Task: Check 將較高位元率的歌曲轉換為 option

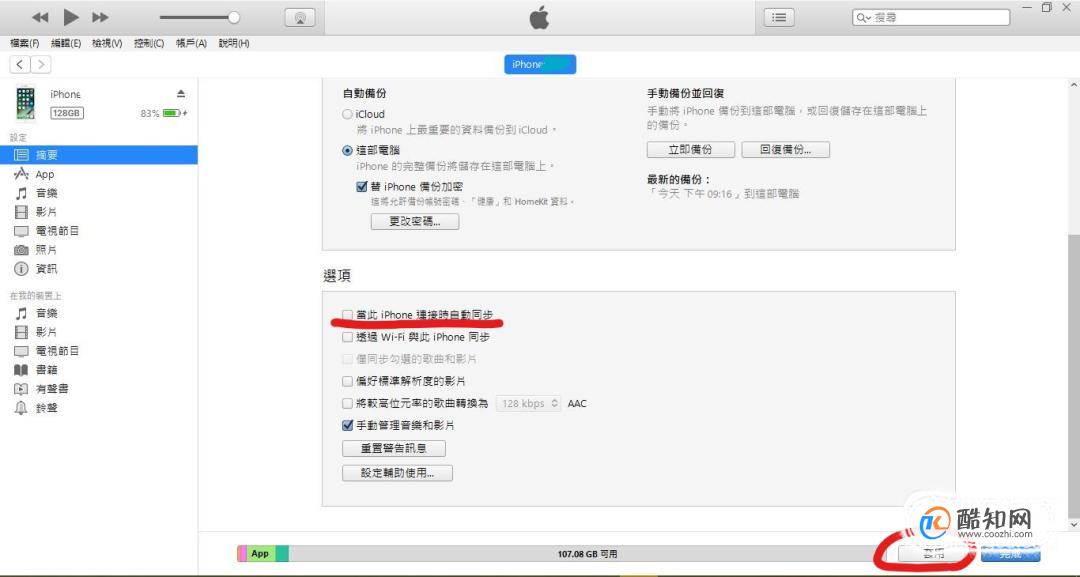Action: tap(348, 403)
